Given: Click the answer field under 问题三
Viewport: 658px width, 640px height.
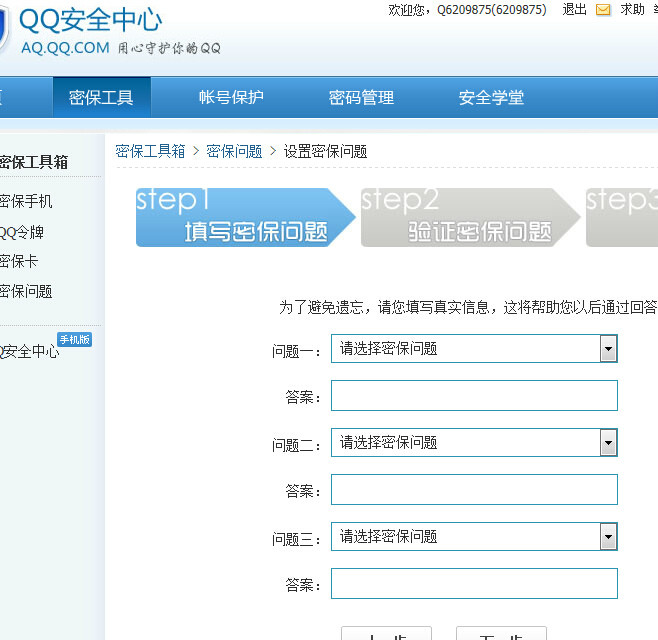Looking at the screenshot, I should coord(474,583).
